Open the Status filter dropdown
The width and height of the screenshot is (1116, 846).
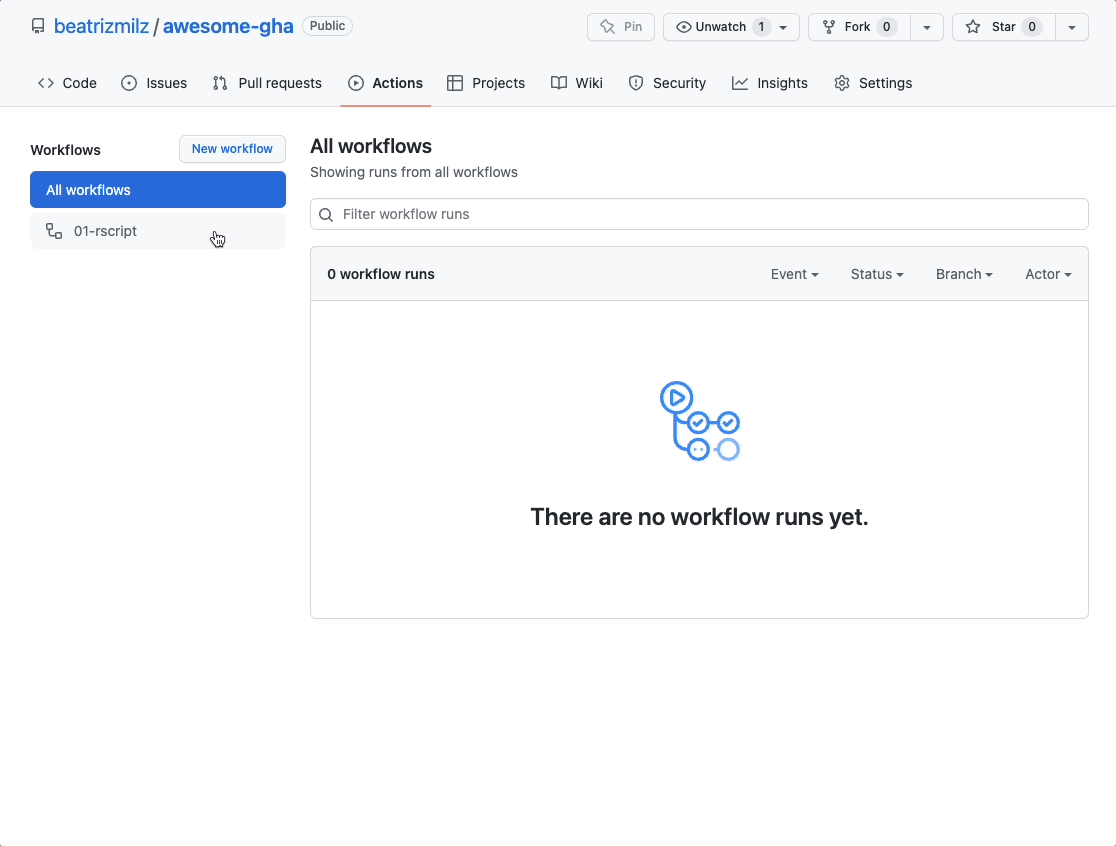point(877,274)
